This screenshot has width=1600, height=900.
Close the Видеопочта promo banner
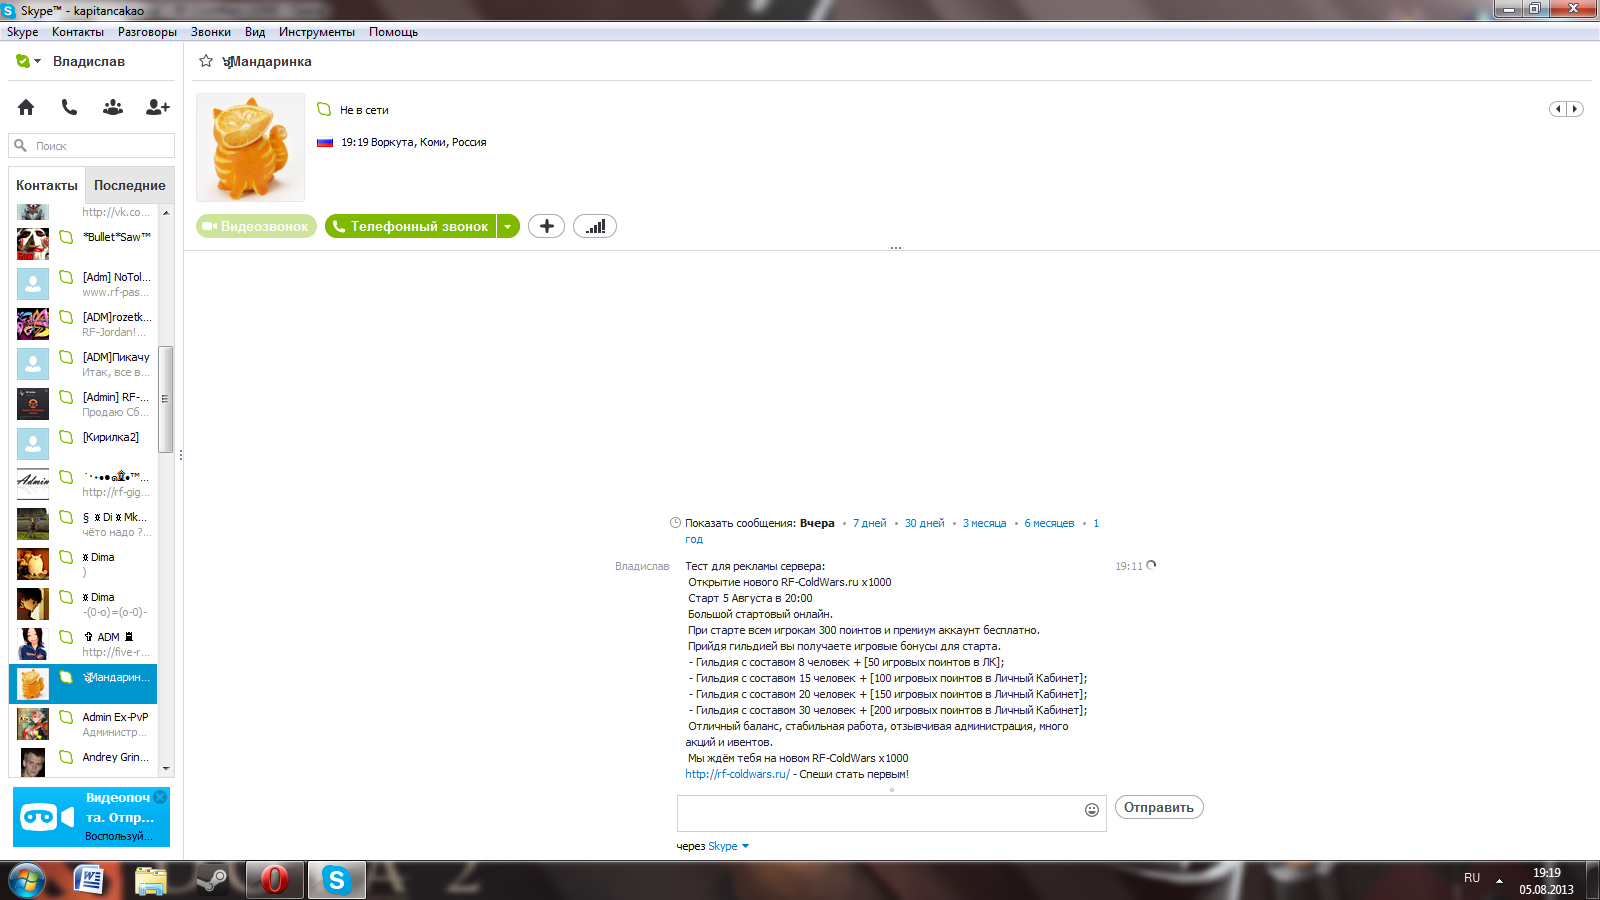160,797
